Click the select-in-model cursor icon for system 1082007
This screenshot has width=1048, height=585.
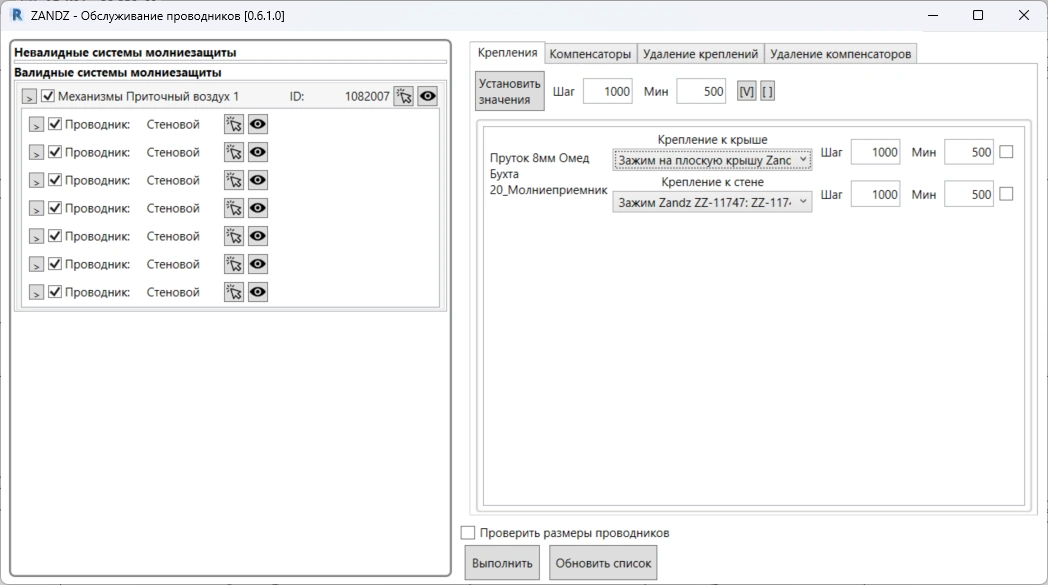click(x=403, y=96)
